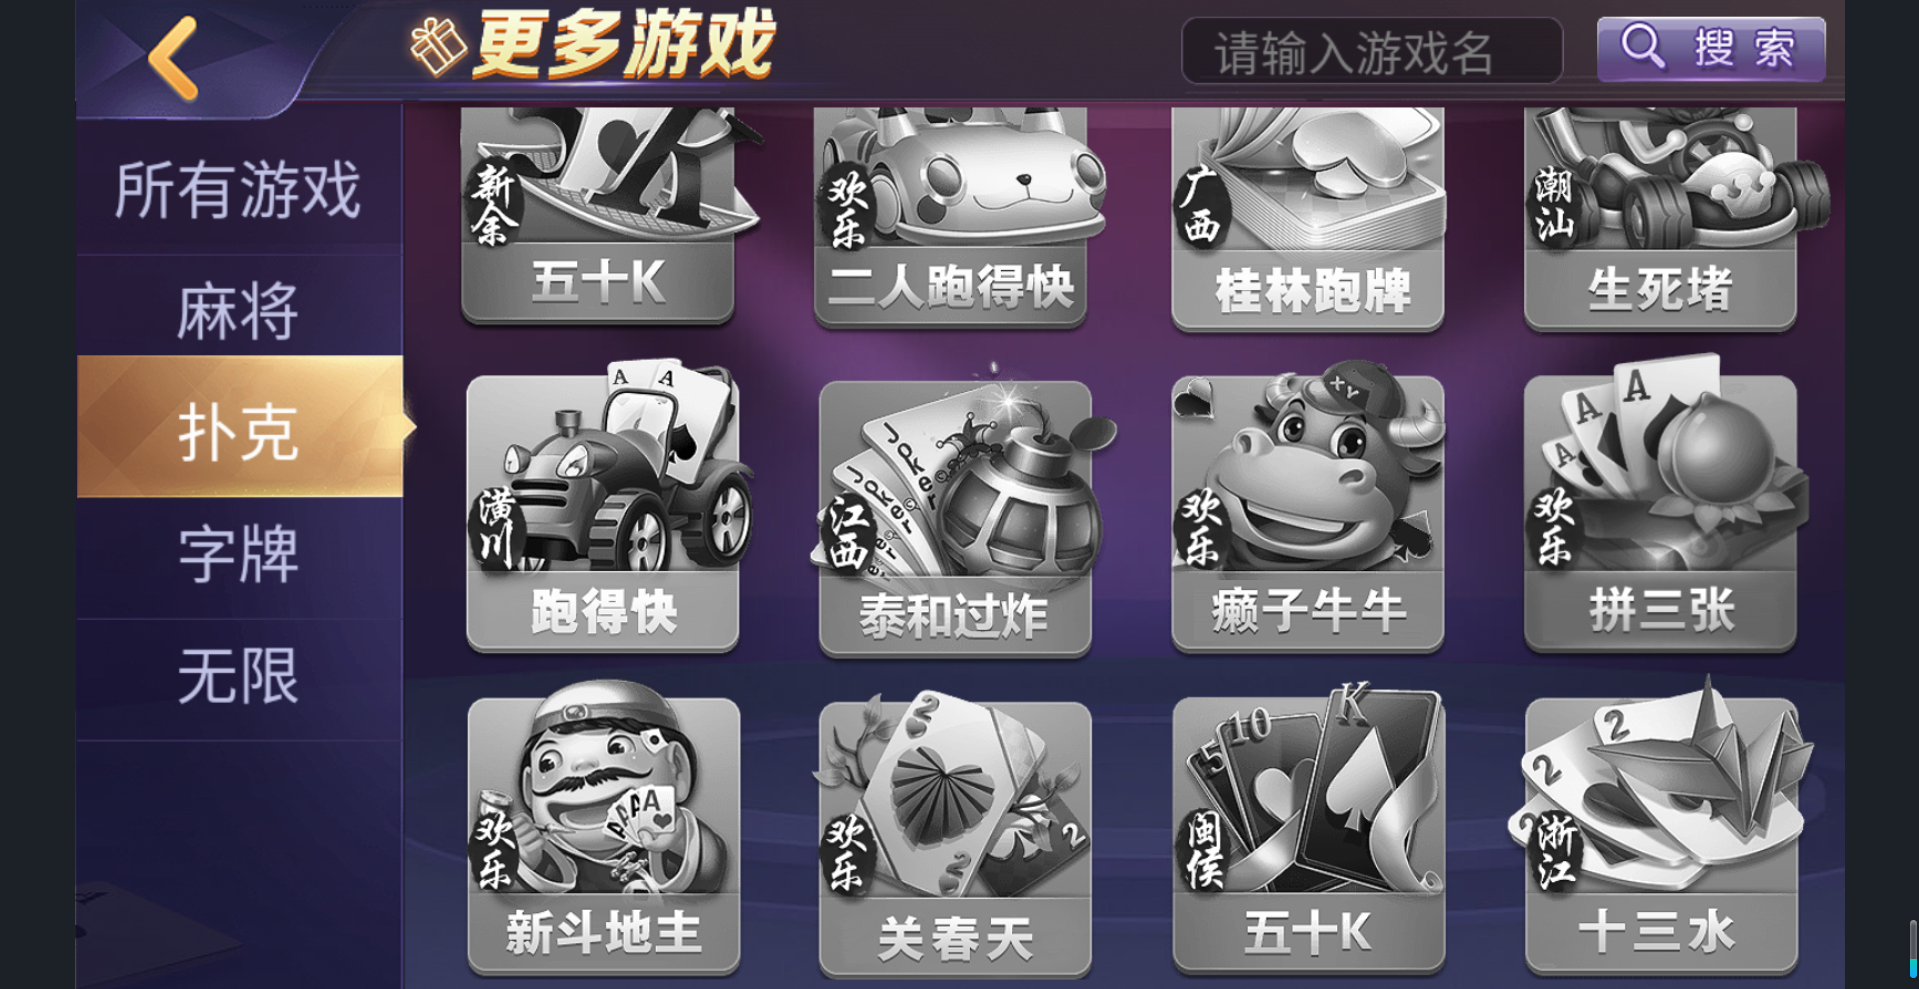Switch to the 所有游戏 category
The width and height of the screenshot is (1919, 989).
click(239, 190)
